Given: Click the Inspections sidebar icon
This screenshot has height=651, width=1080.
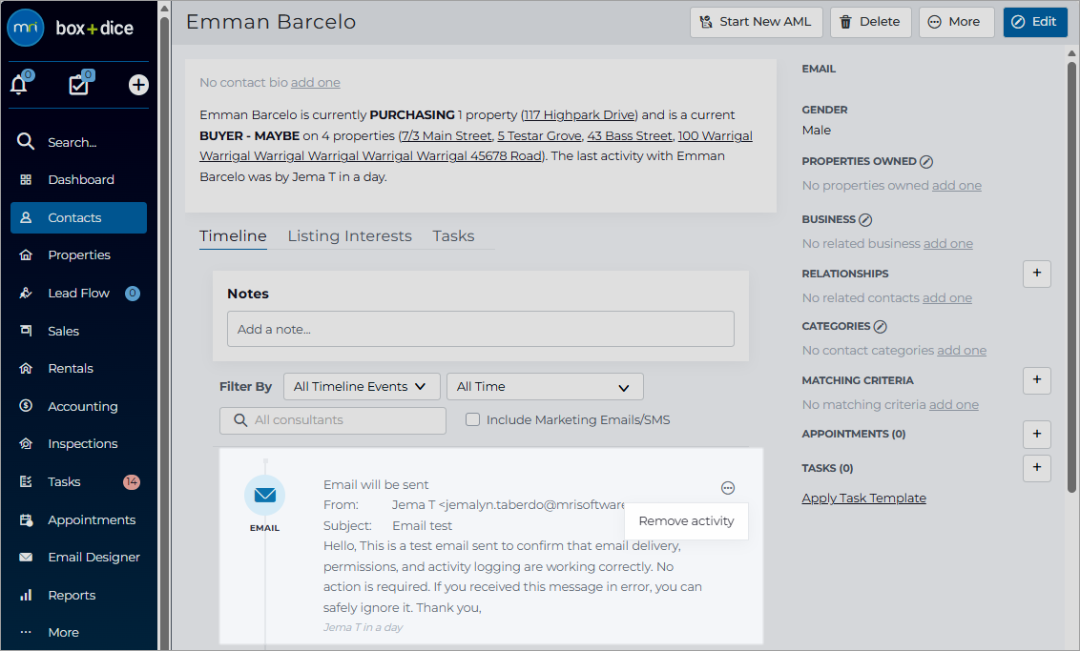Looking at the screenshot, I should [x=26, y=444].
